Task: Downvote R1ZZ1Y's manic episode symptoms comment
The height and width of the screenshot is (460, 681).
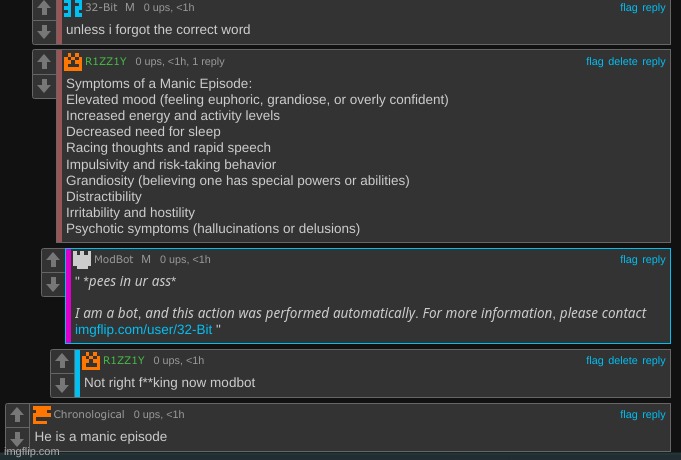Action: click(x=44, y=86)
